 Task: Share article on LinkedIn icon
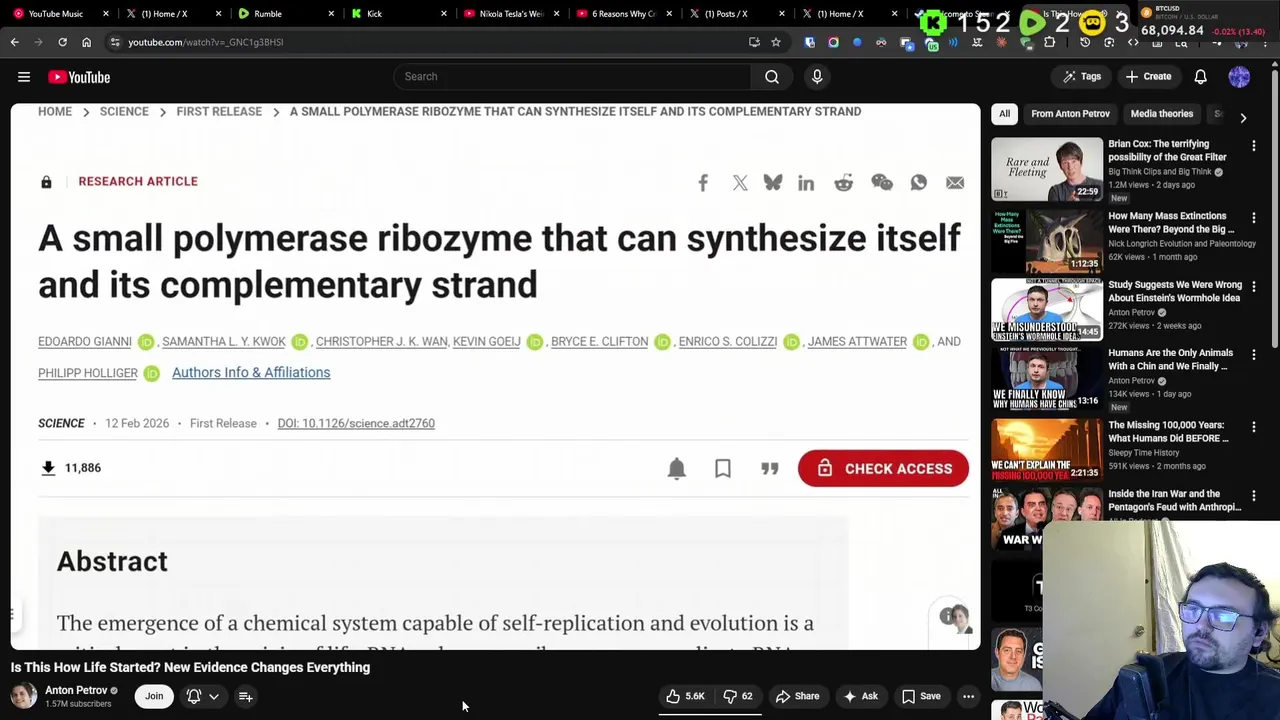(806, 182)
